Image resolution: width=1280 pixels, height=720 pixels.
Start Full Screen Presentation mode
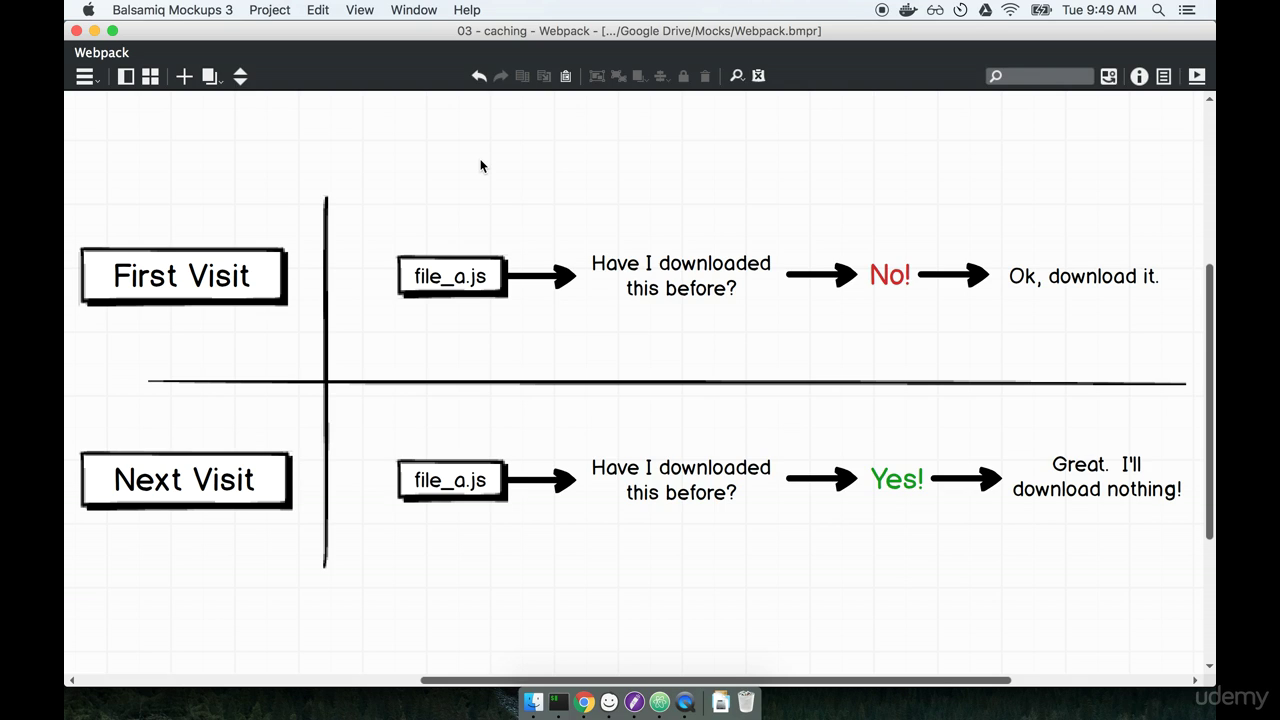(x=1196, y=76)
